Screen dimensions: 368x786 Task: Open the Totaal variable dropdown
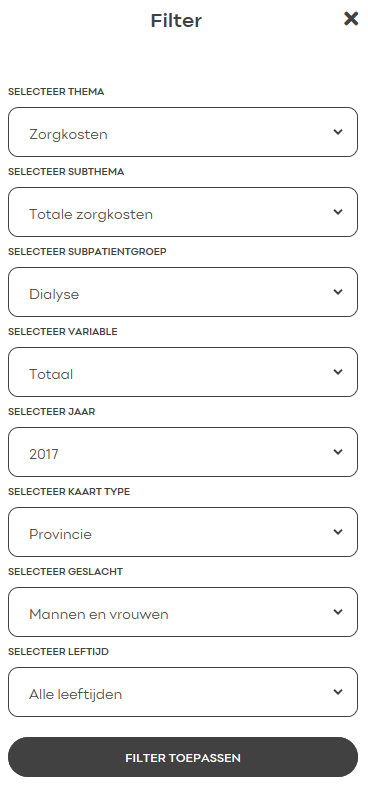pos(183,372)
